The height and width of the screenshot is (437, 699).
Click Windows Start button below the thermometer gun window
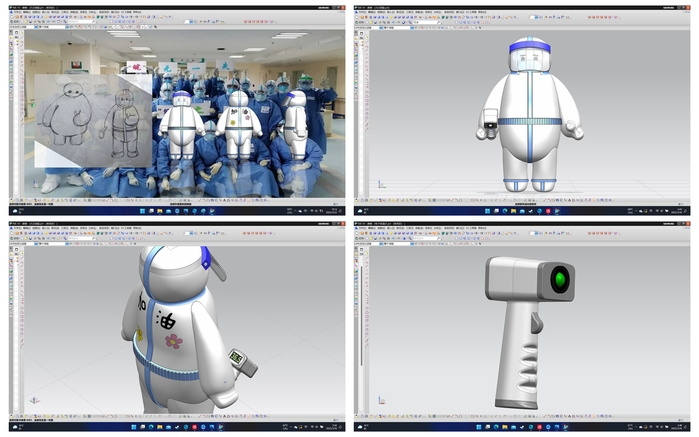click(483, 428)
